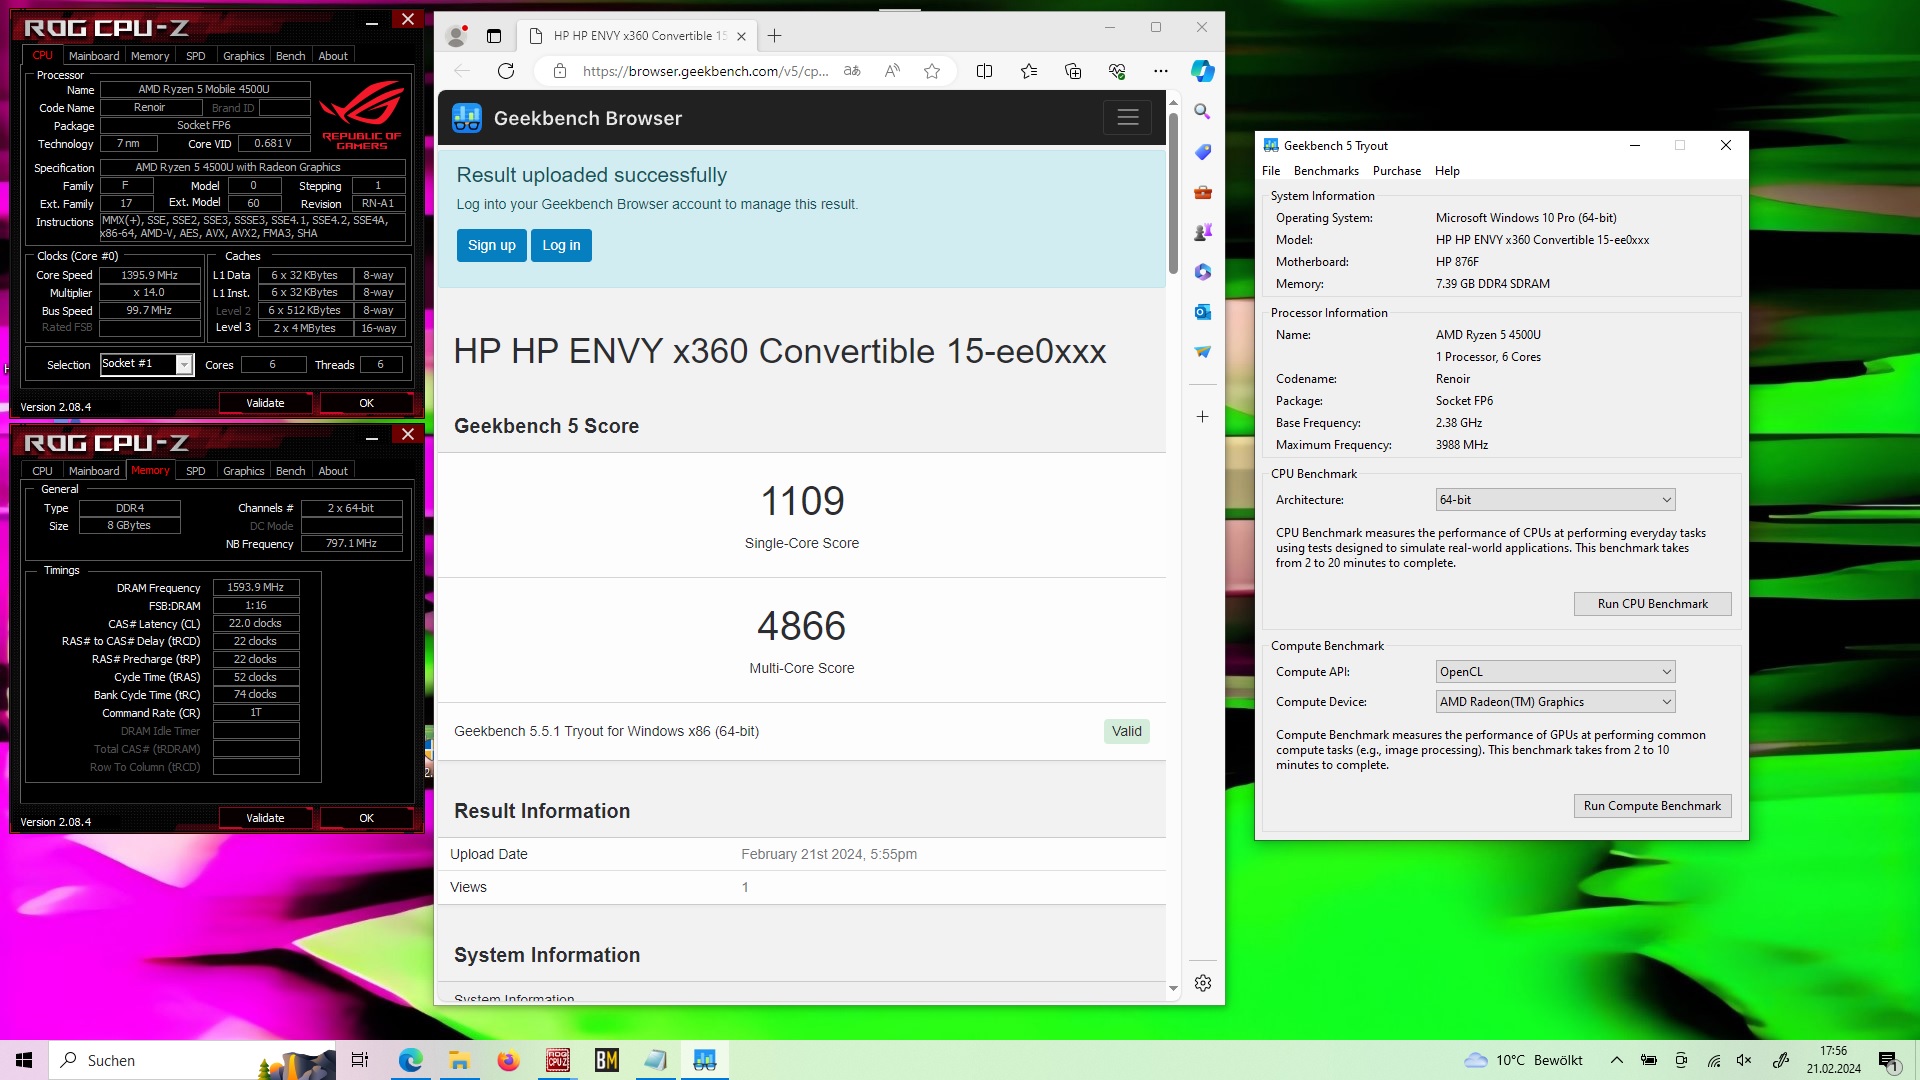Screen dimensions: 1920x1080
Task: Click the scrollbar down arrow on Geekbench page
Action: point(1173,988)
